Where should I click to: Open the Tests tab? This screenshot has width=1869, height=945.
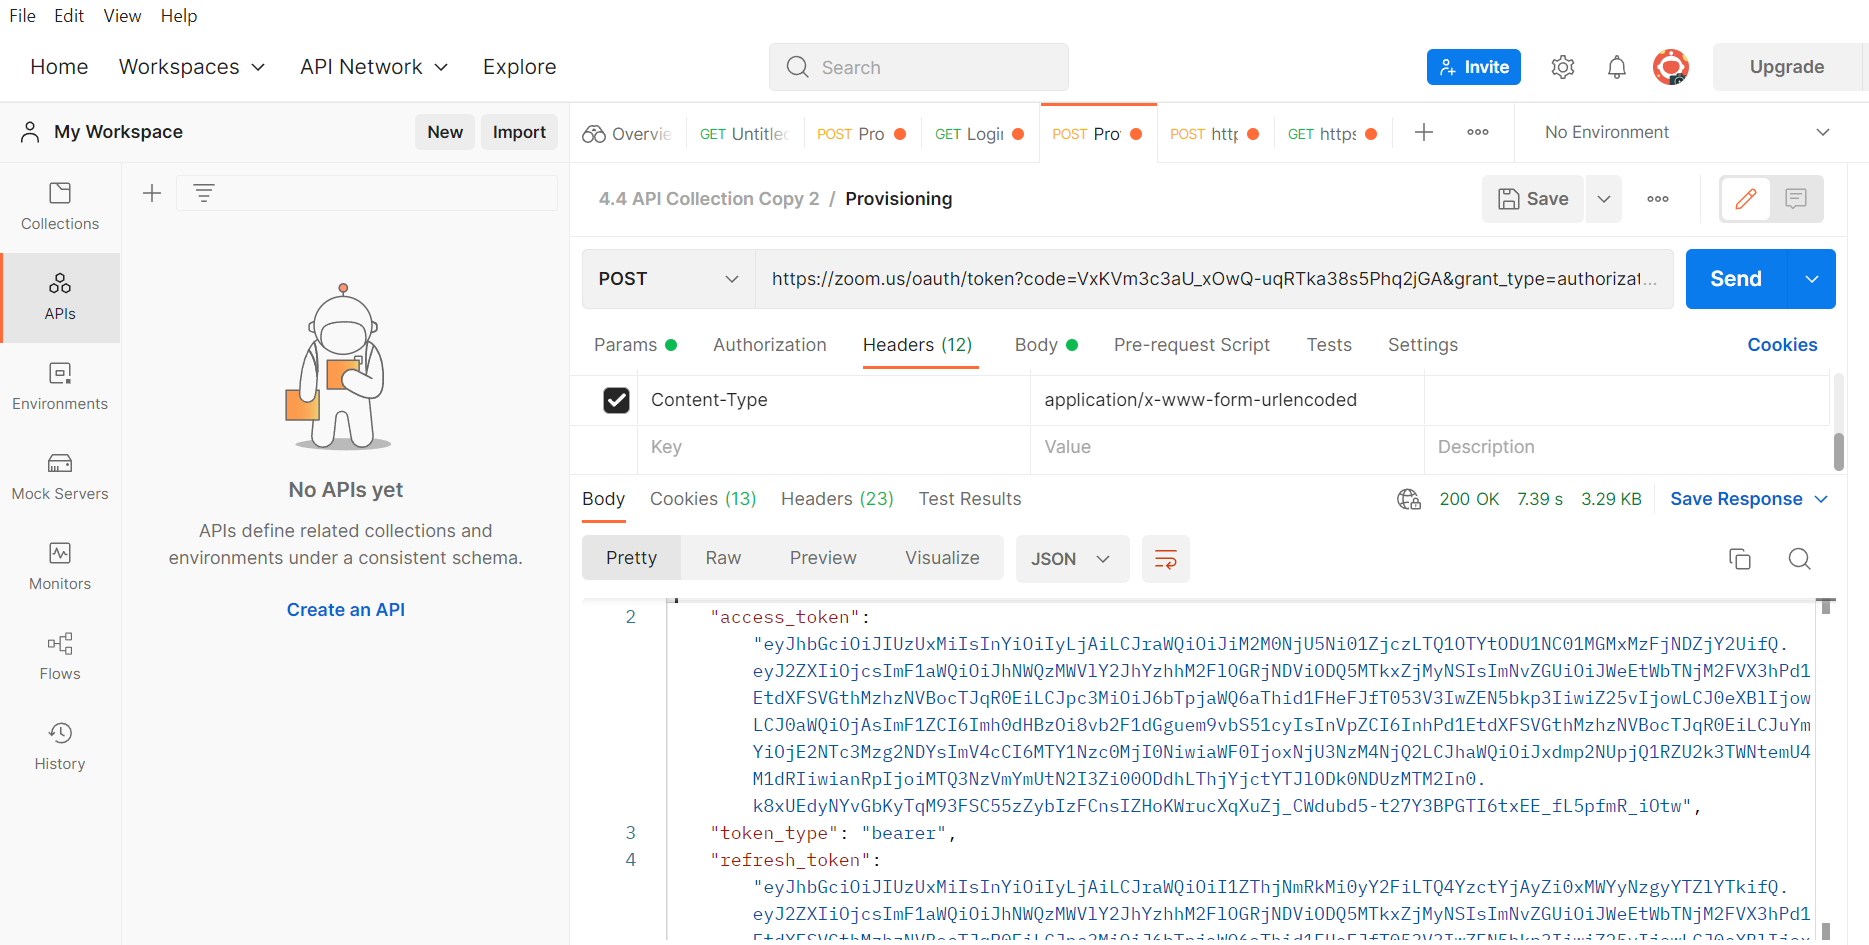[x=1329, y=345]
